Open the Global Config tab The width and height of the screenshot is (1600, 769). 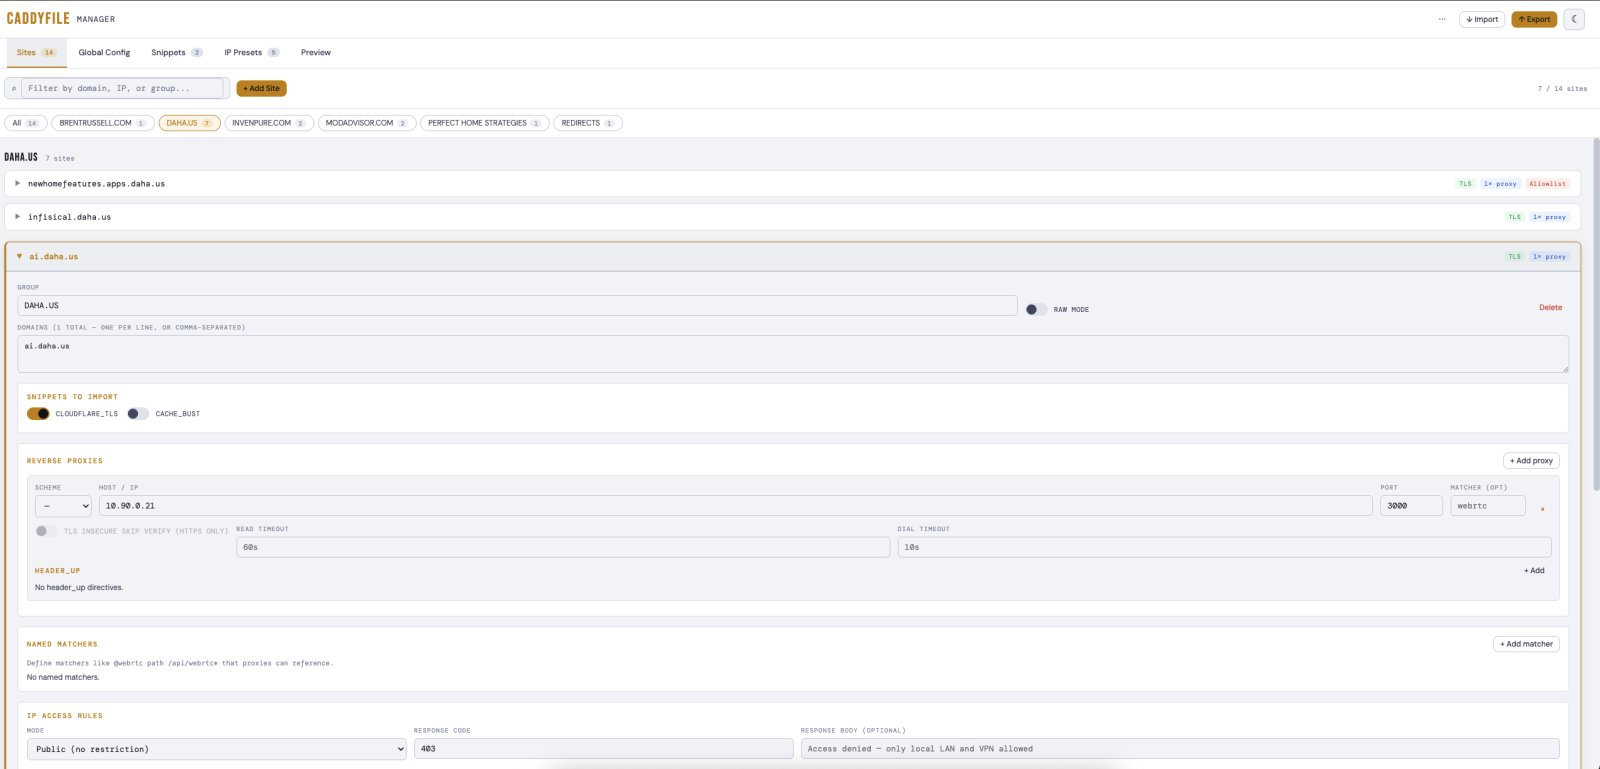(x=104, y=53)
